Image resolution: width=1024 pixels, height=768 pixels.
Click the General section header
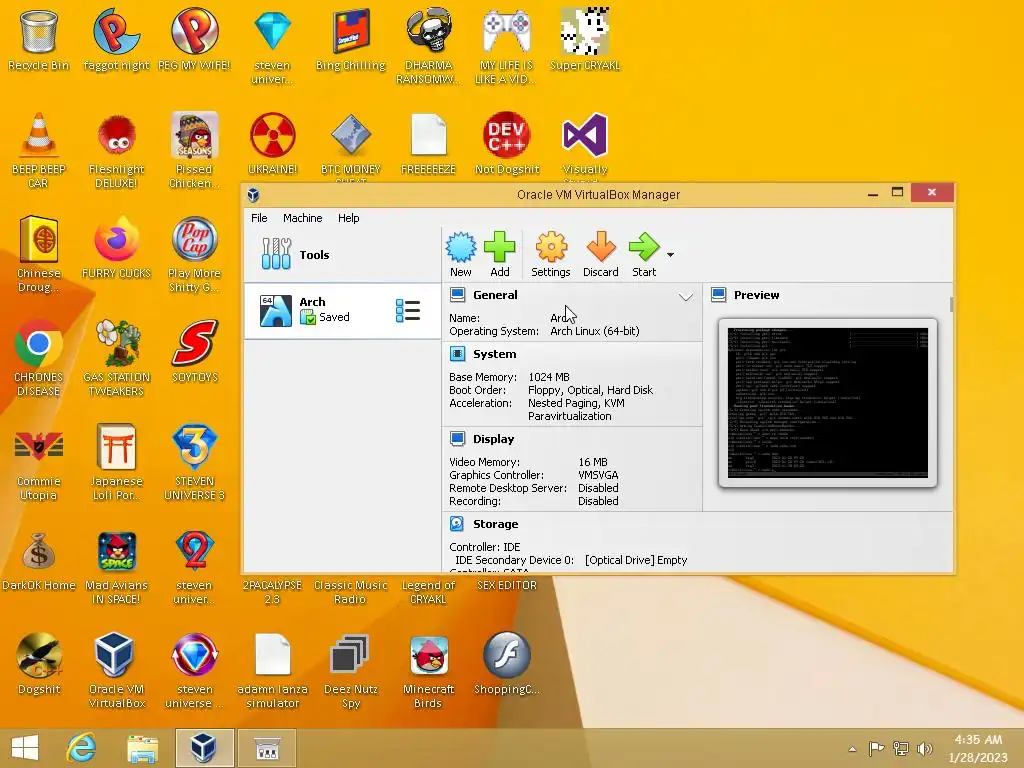[x=495, y=295]
